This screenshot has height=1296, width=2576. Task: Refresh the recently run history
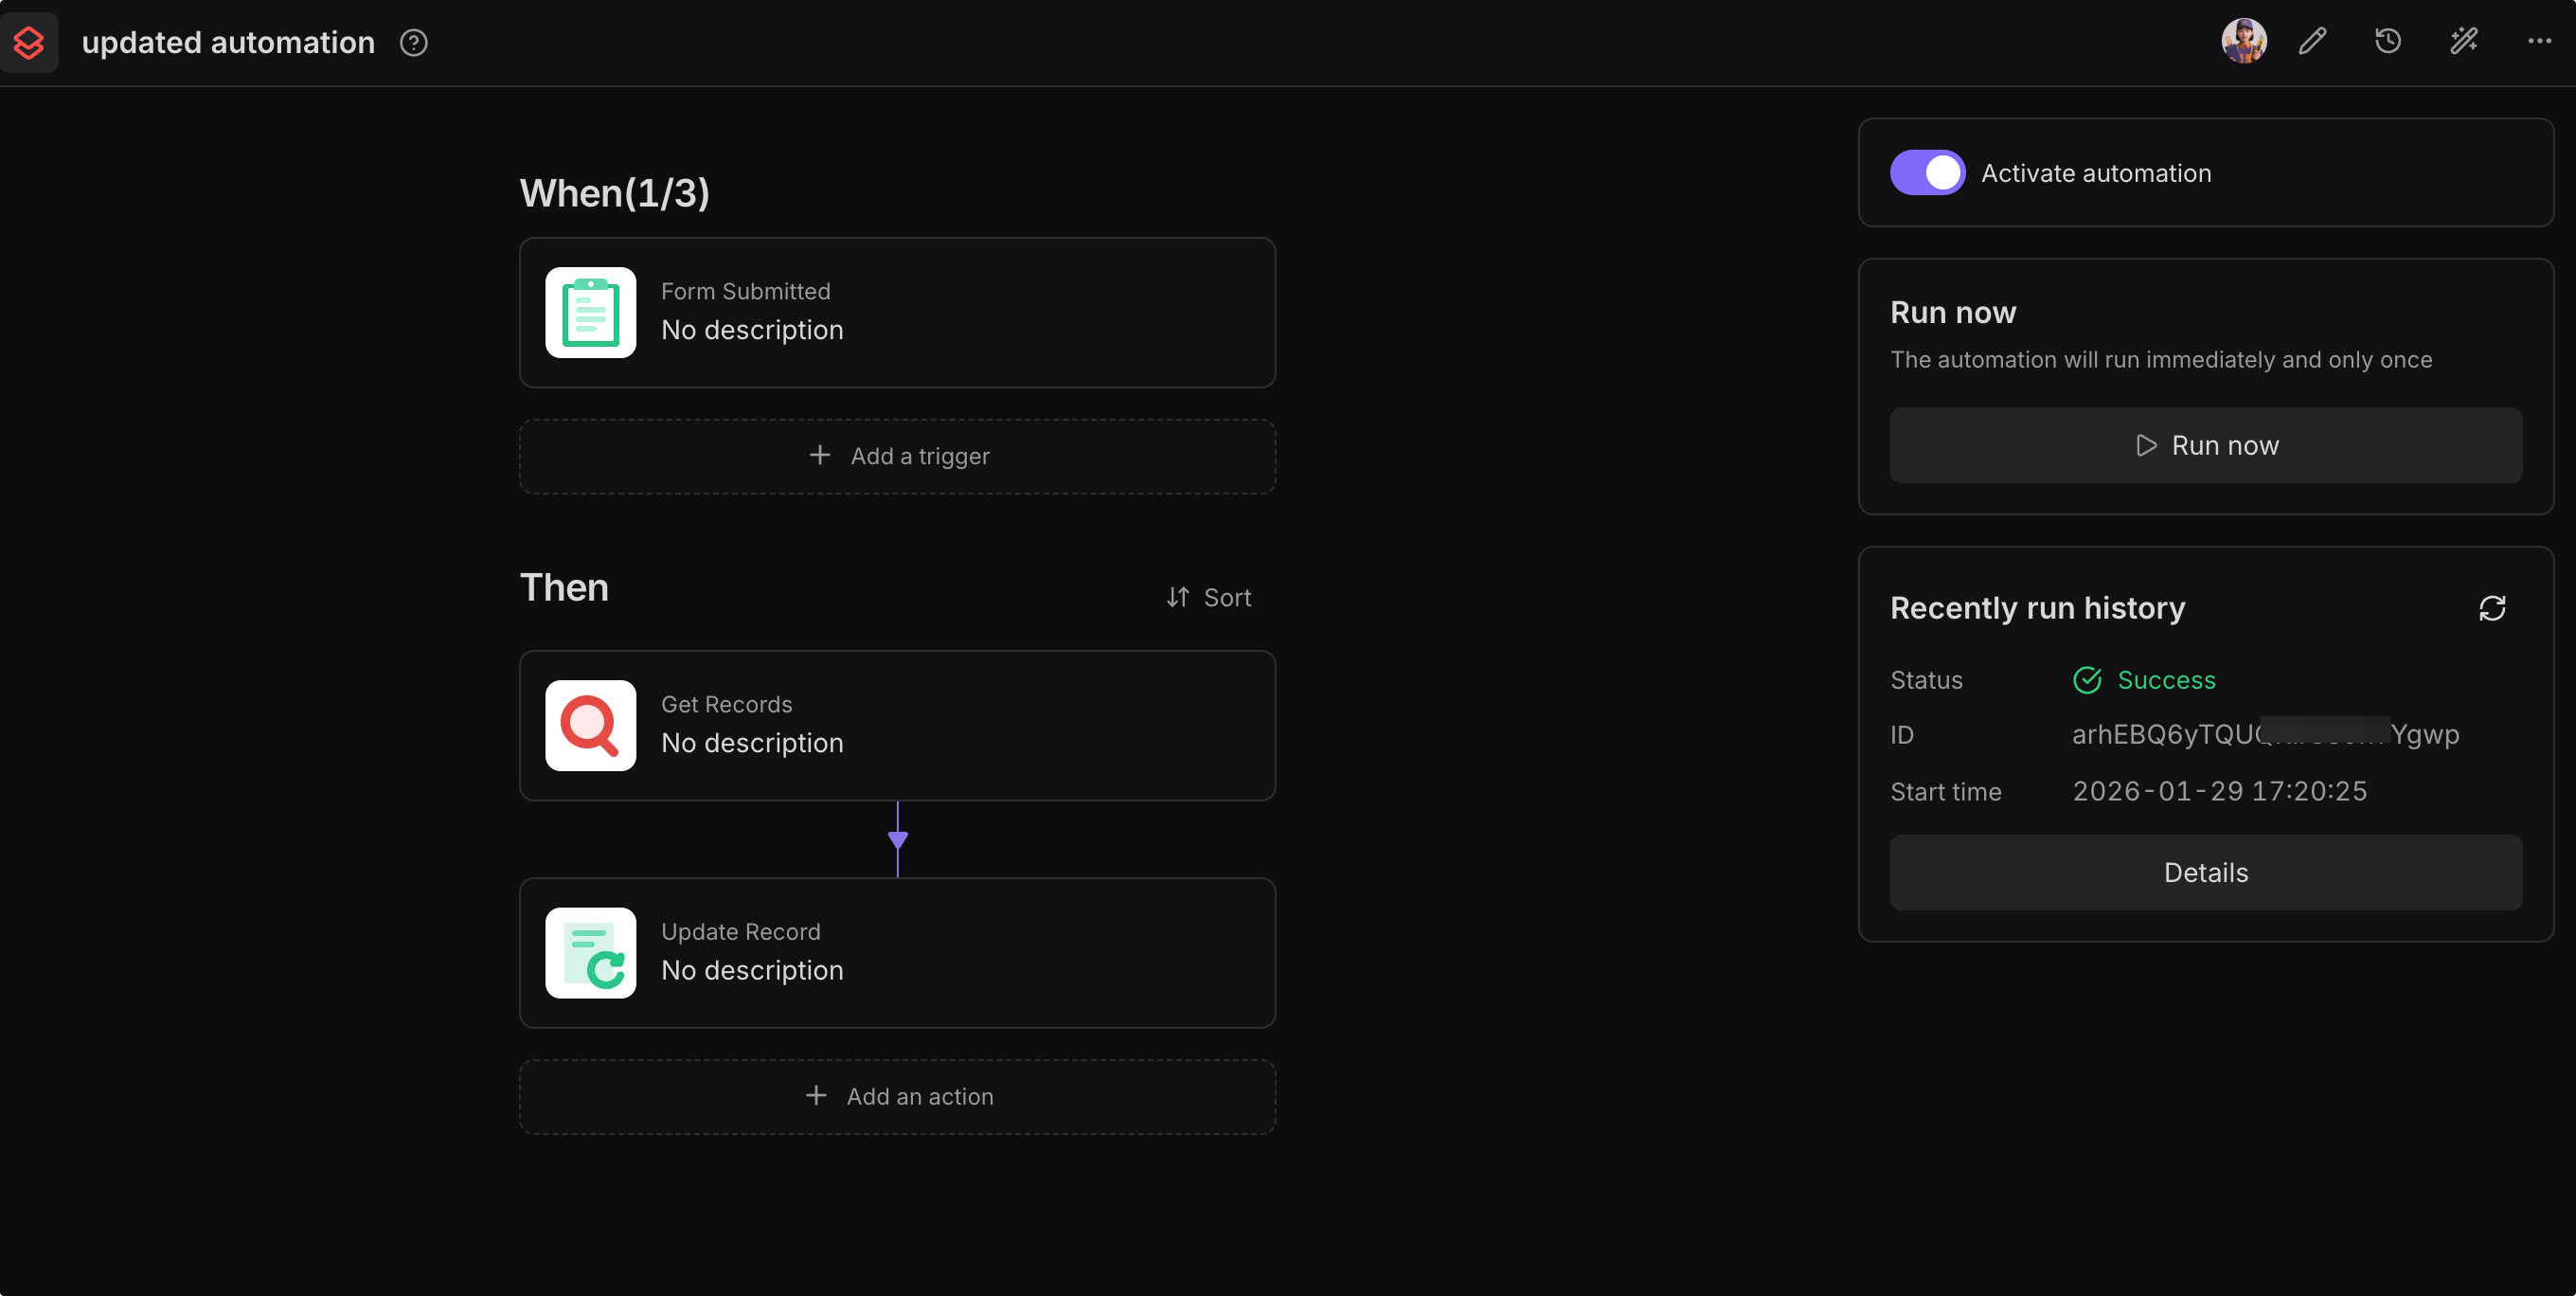click(x=2491, y=608)
